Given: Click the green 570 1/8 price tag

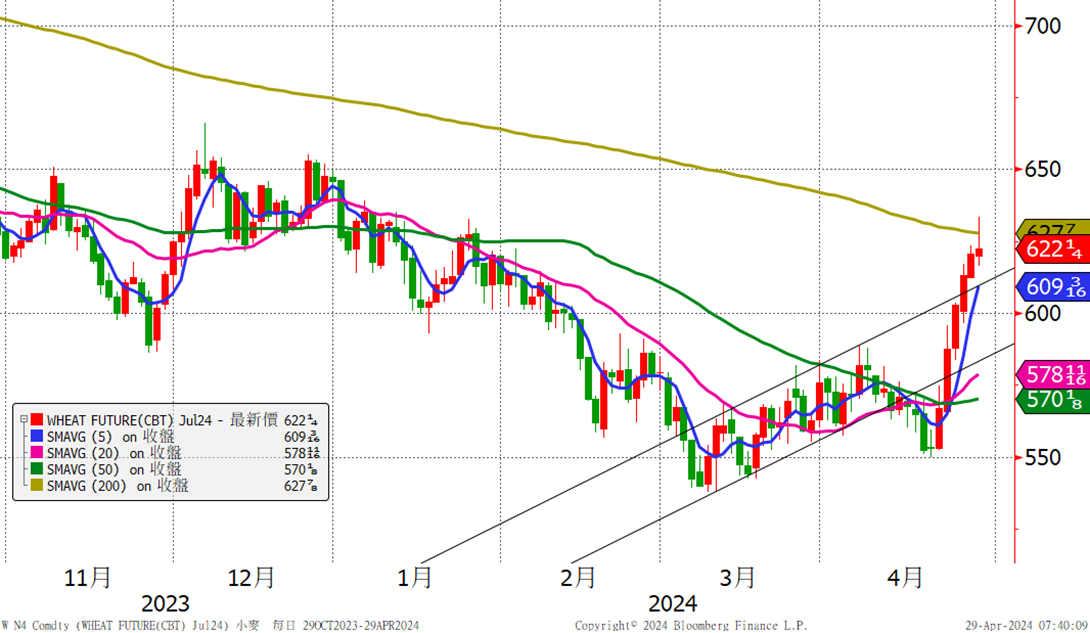Looking at the screenshot, I should [1052, 400].
